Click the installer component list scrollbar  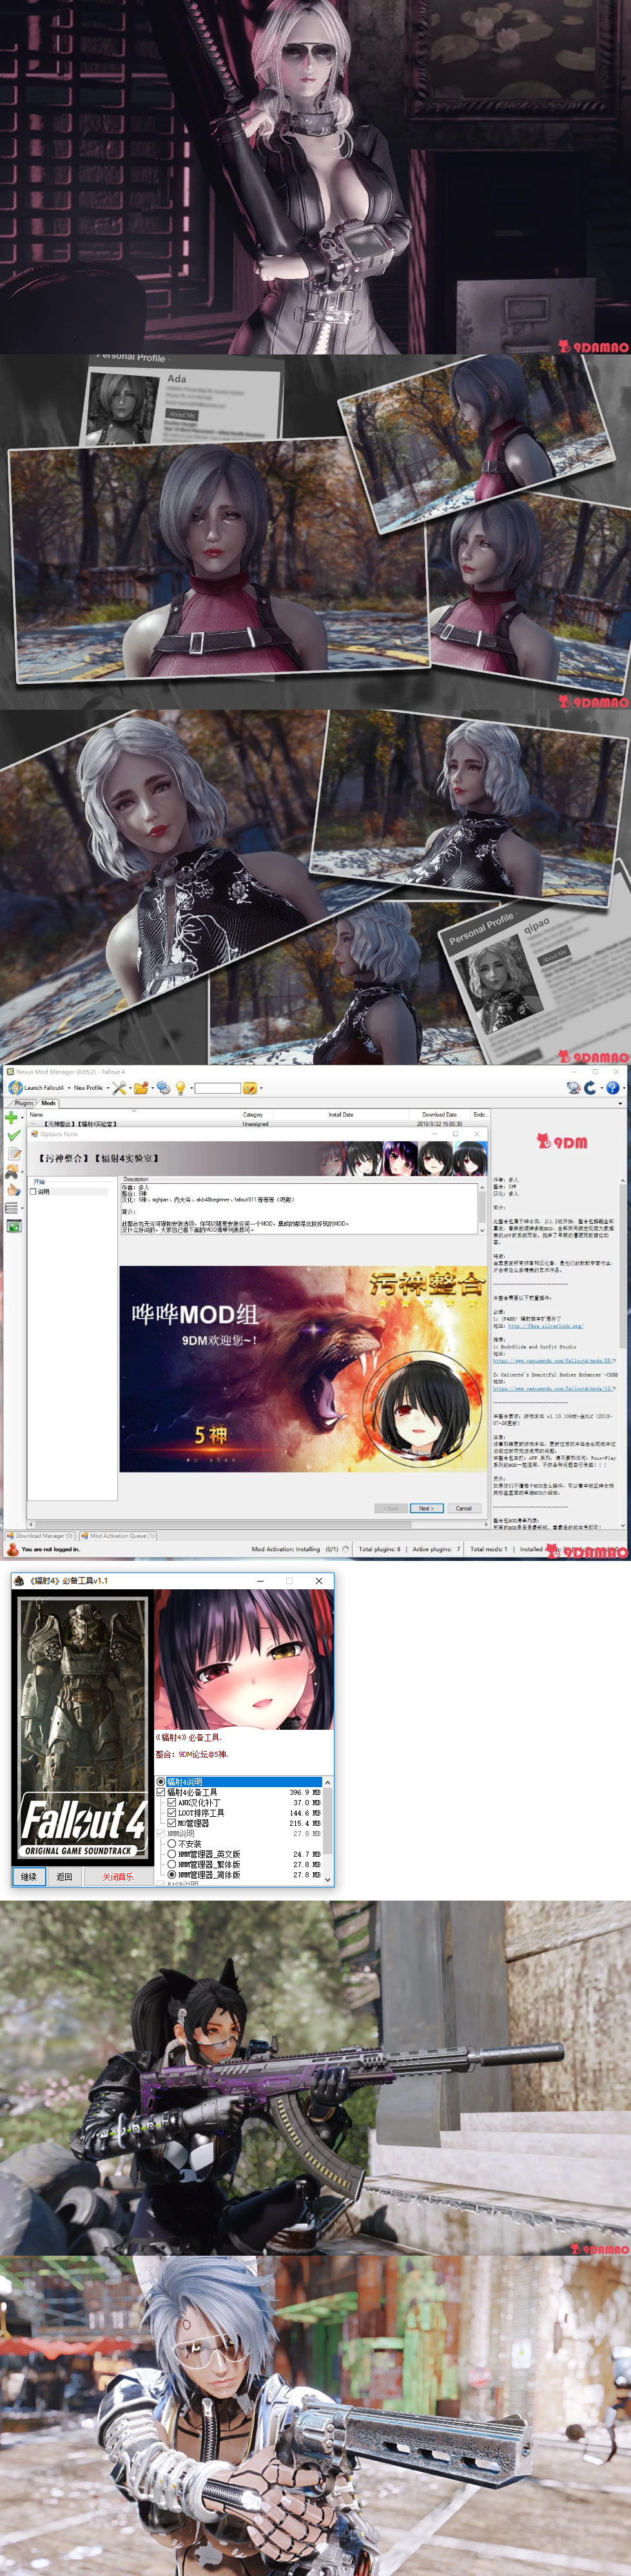tap(327, 1831)
